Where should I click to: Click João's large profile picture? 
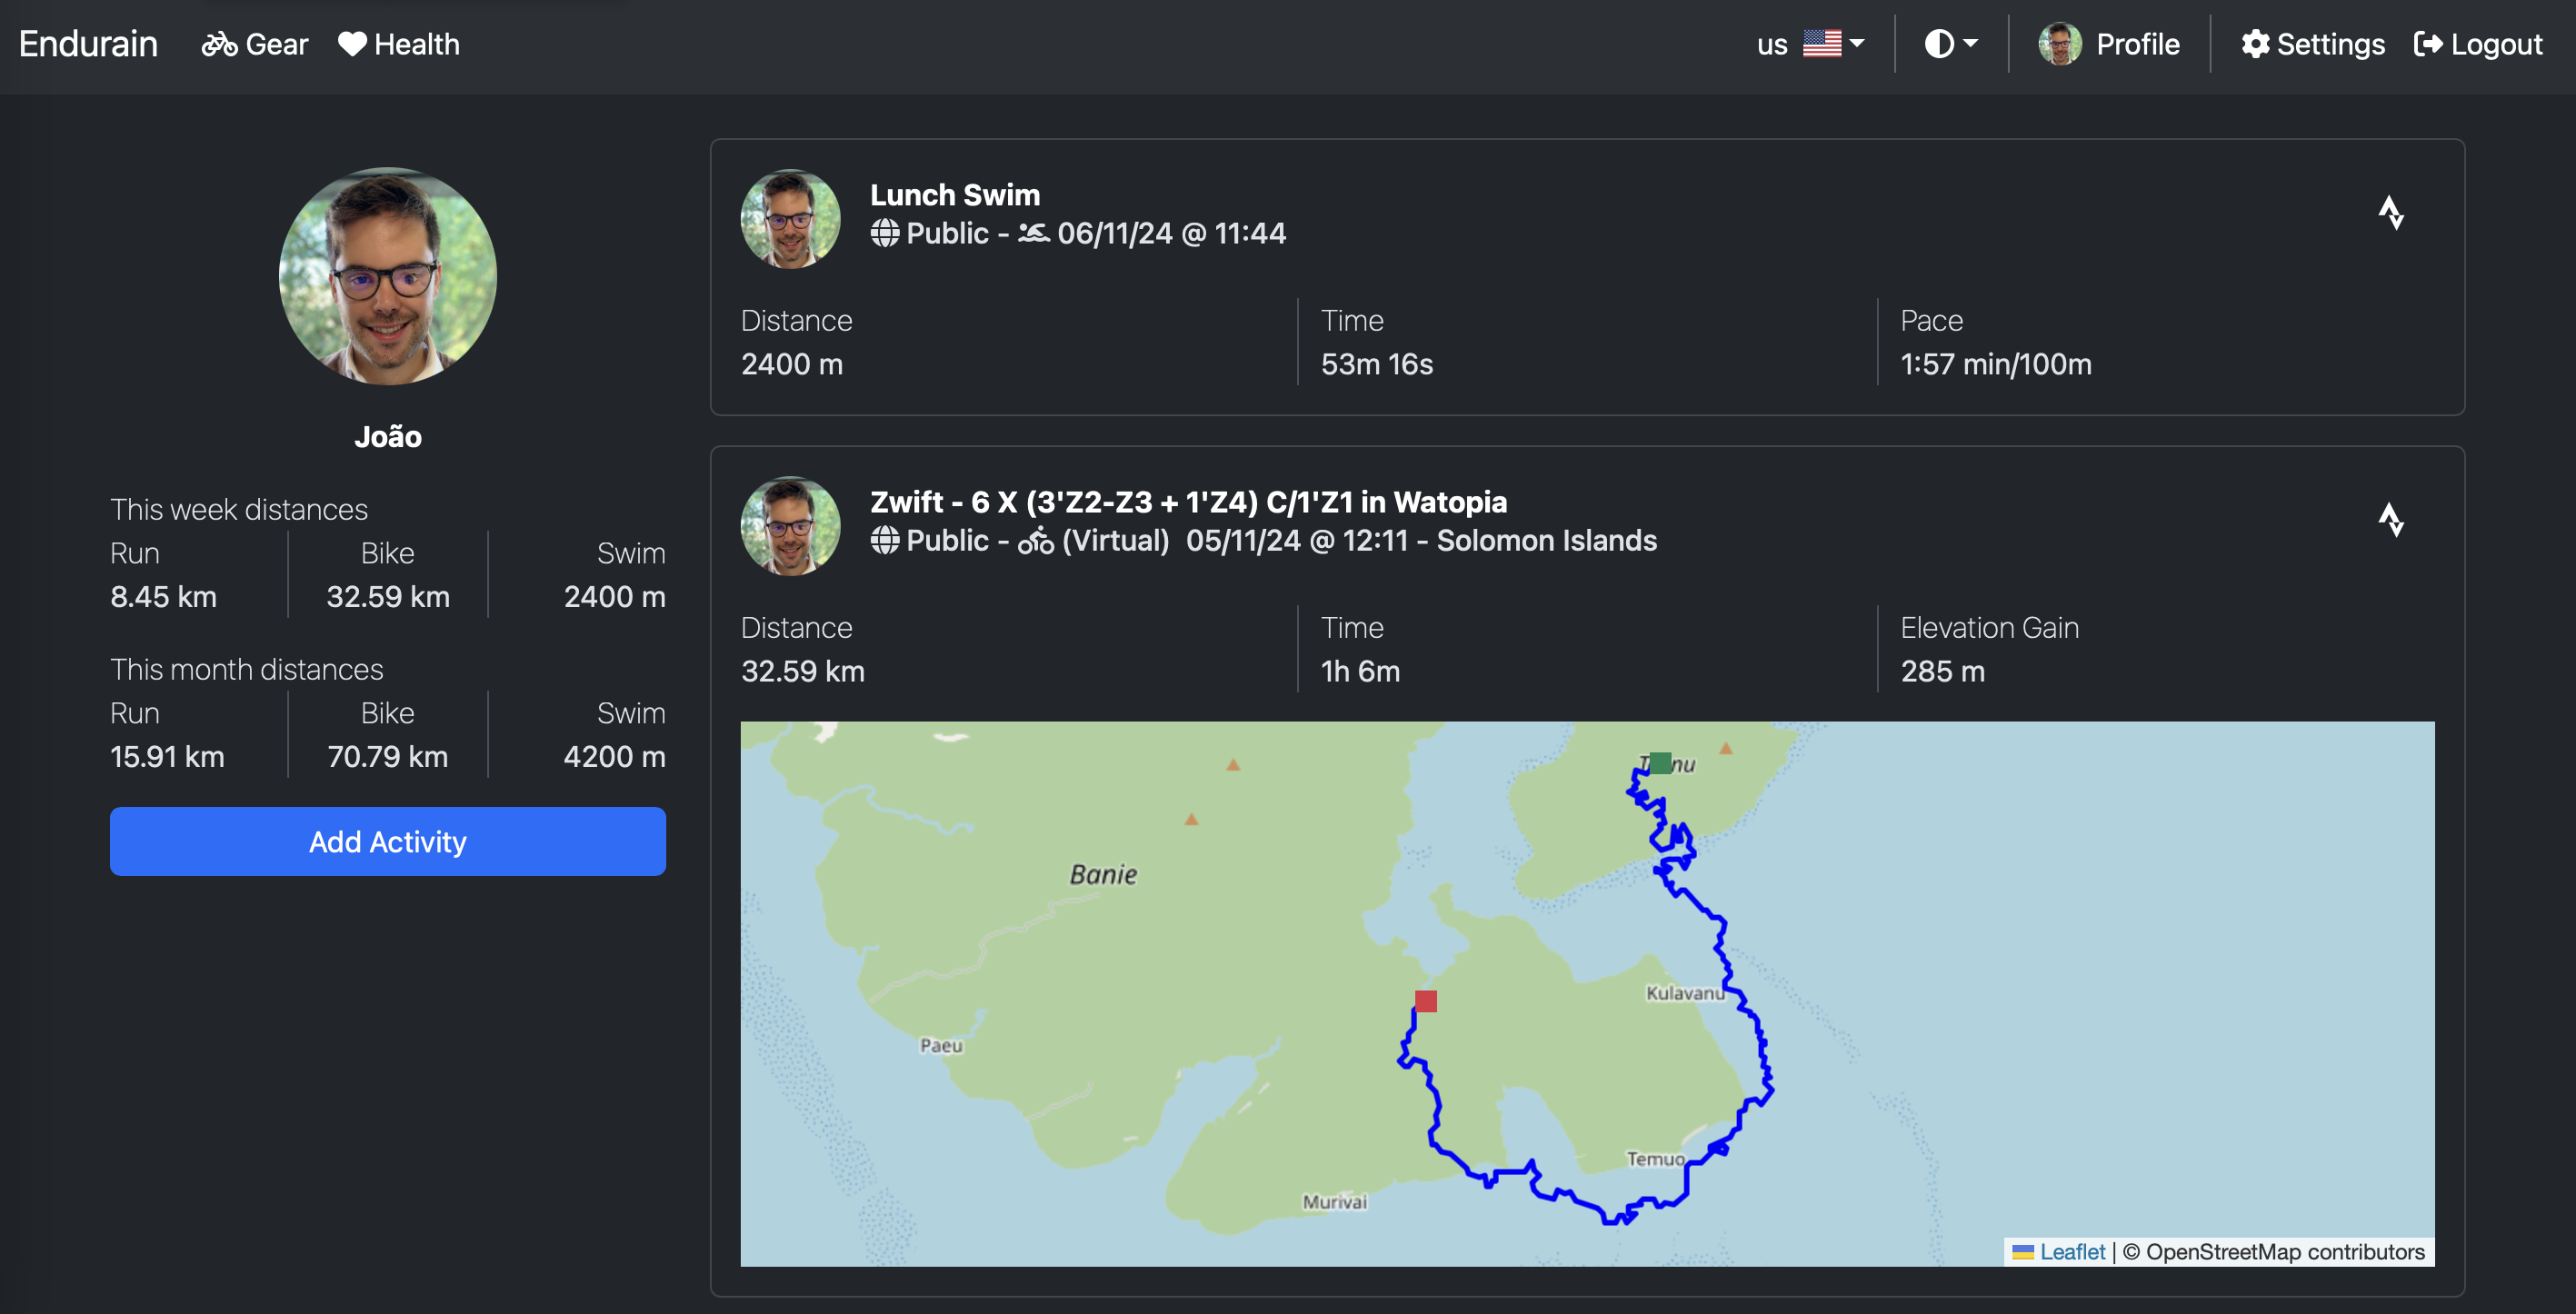(x=388, y=277)
